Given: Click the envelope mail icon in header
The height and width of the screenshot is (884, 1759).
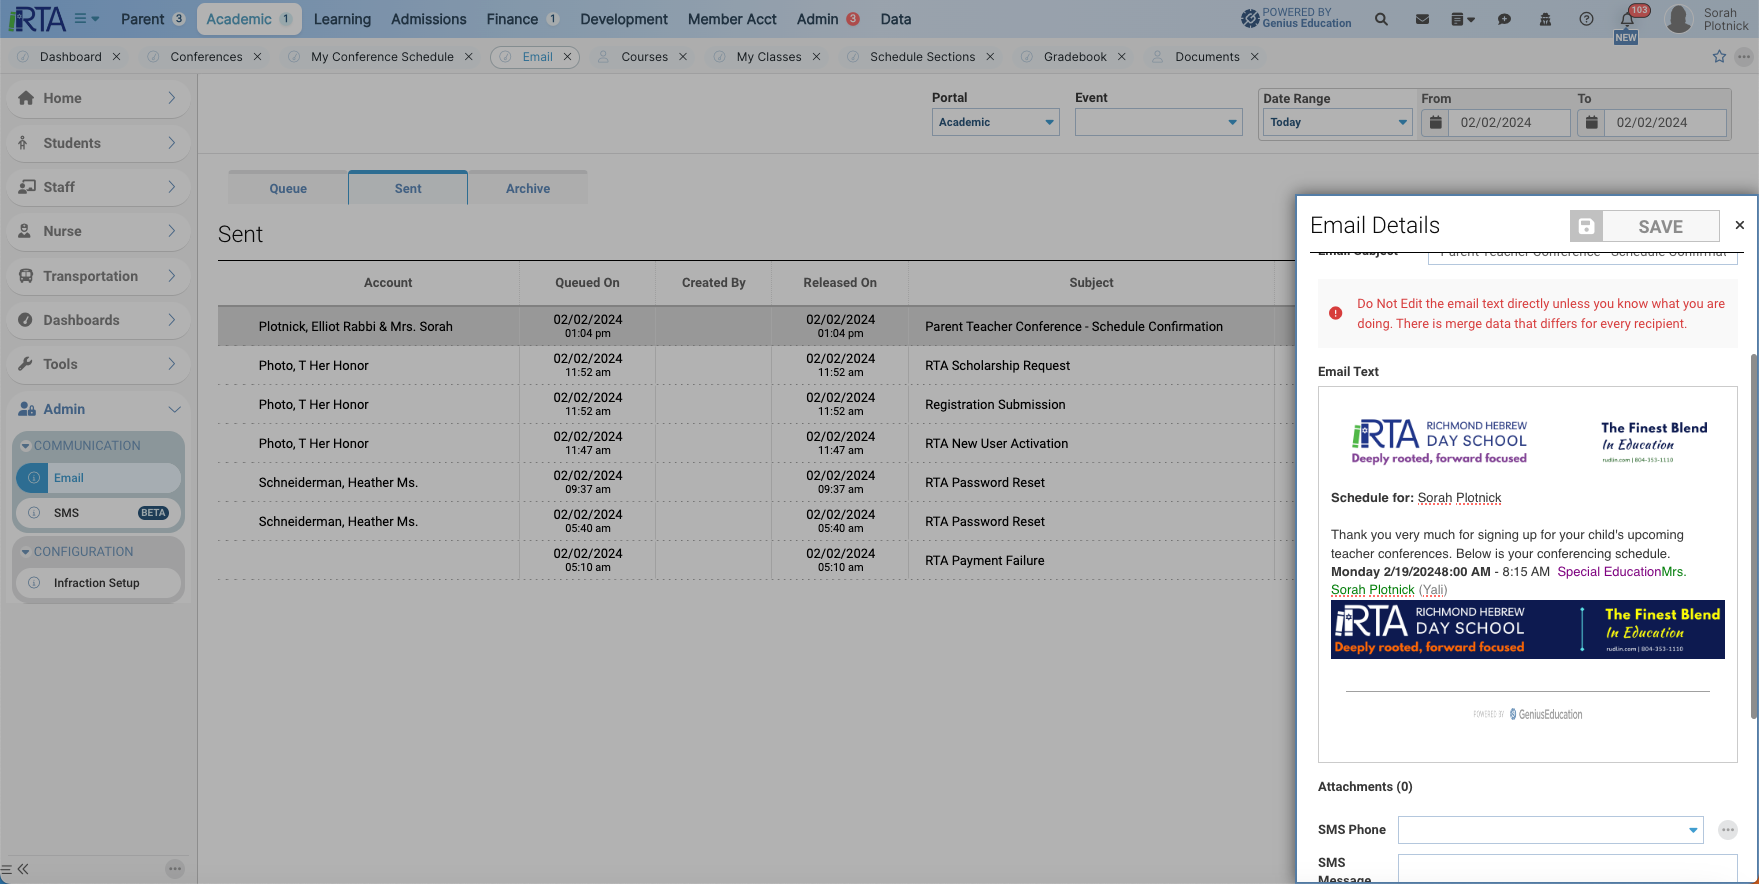Looking at the screenshot, I should [1422, 19].
